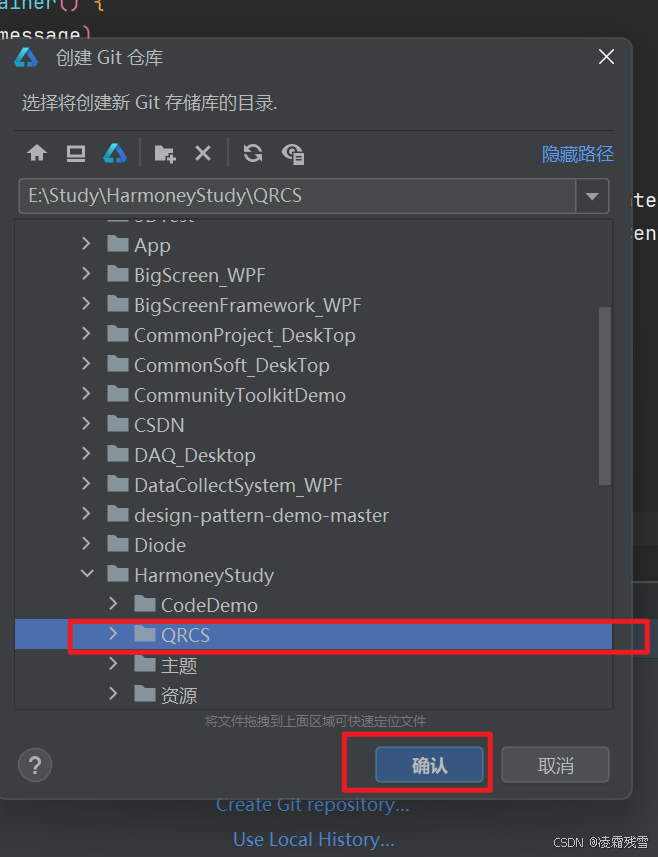The image size is (658, 857).
Task: Expand the Diode folder
Action: click(86, 544)
